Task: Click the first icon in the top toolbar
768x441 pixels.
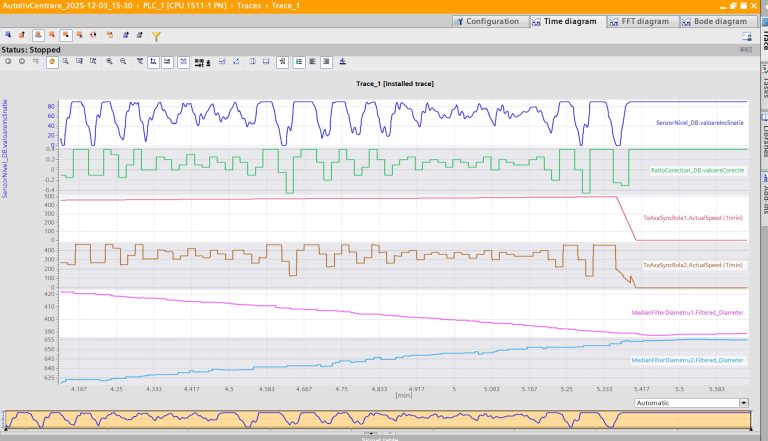Action: [x=8, y=35]
